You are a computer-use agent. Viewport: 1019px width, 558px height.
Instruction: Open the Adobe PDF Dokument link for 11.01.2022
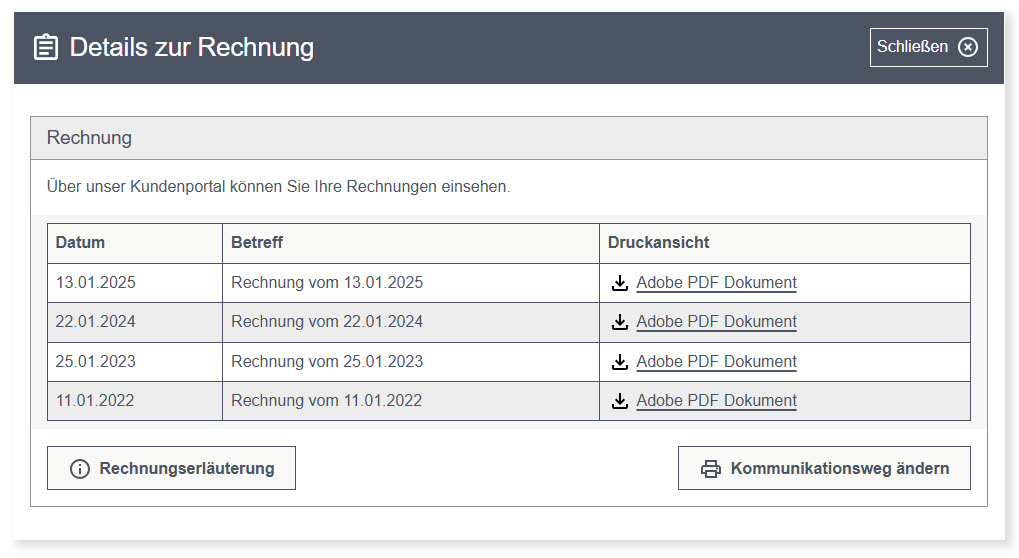coord(716,401)
